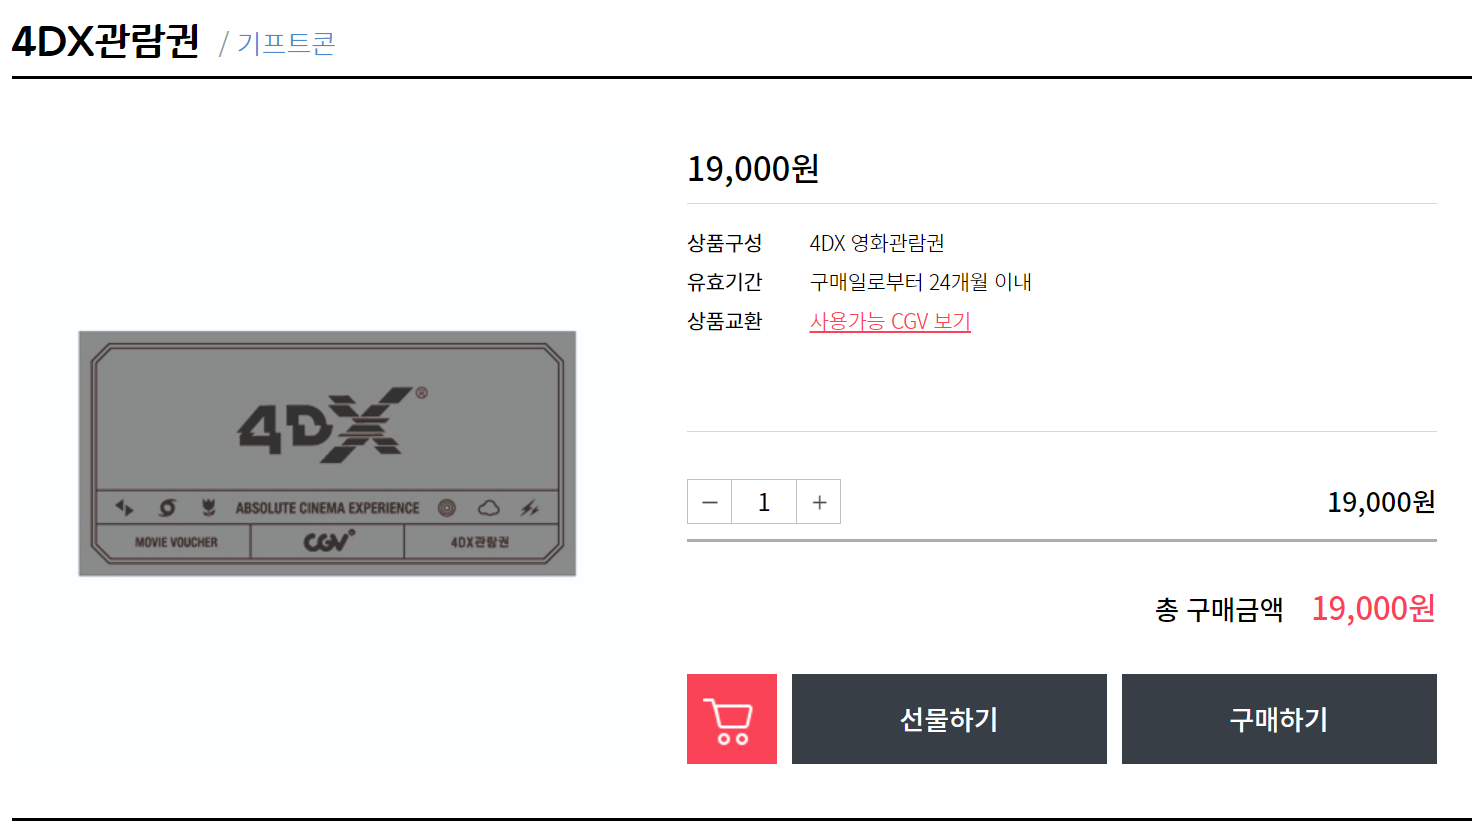The width and height of the screenshot is (1472, 833).
Task: Click the 선물하기 gift button
Action: click(x=949, y=719)
